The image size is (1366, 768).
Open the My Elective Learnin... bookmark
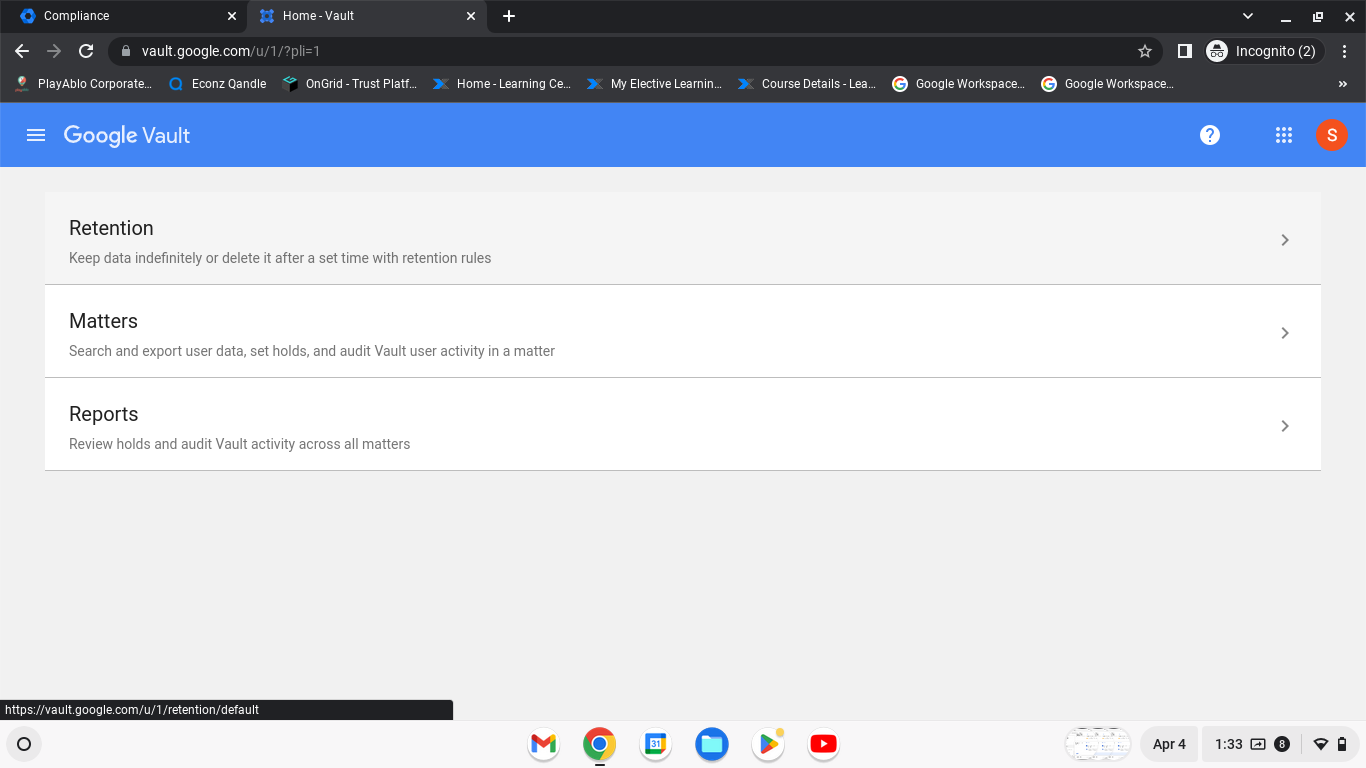(655, 84)
